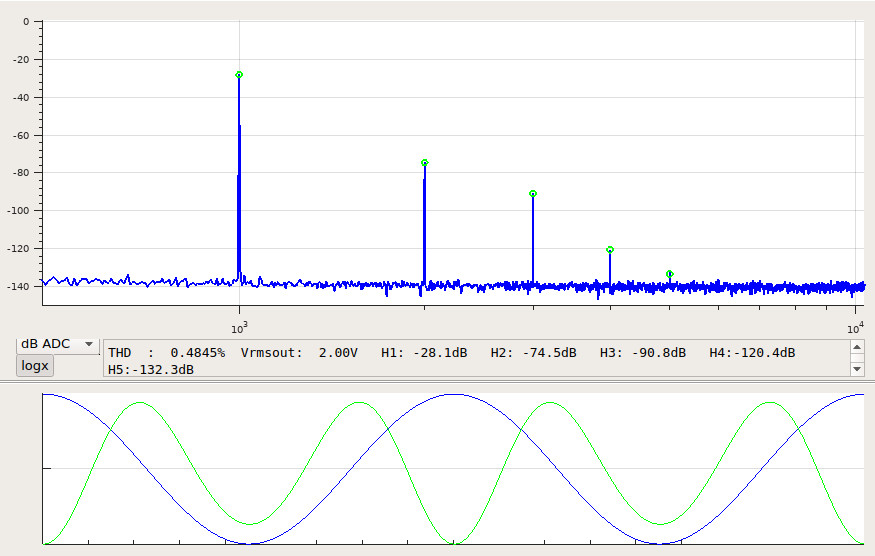
Task: Click the H2: -74.5dB reading
Action: point(533,353)
